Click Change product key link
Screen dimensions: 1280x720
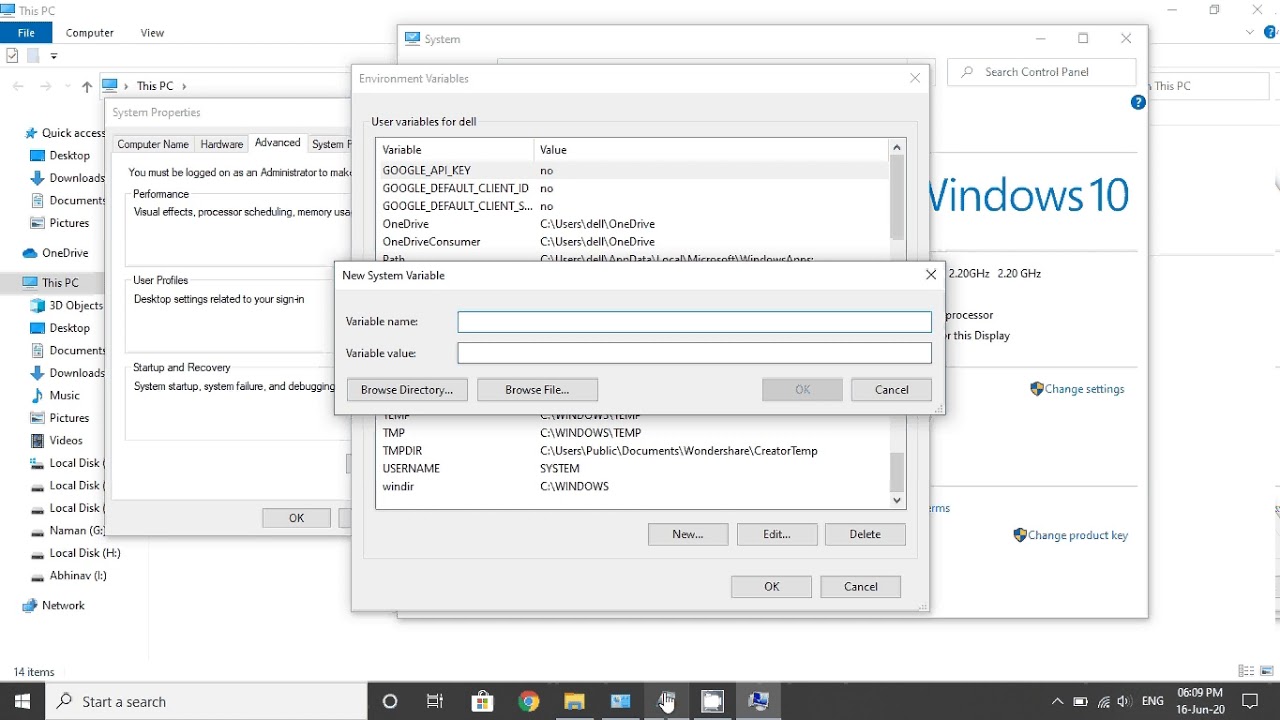(1078, 535)
